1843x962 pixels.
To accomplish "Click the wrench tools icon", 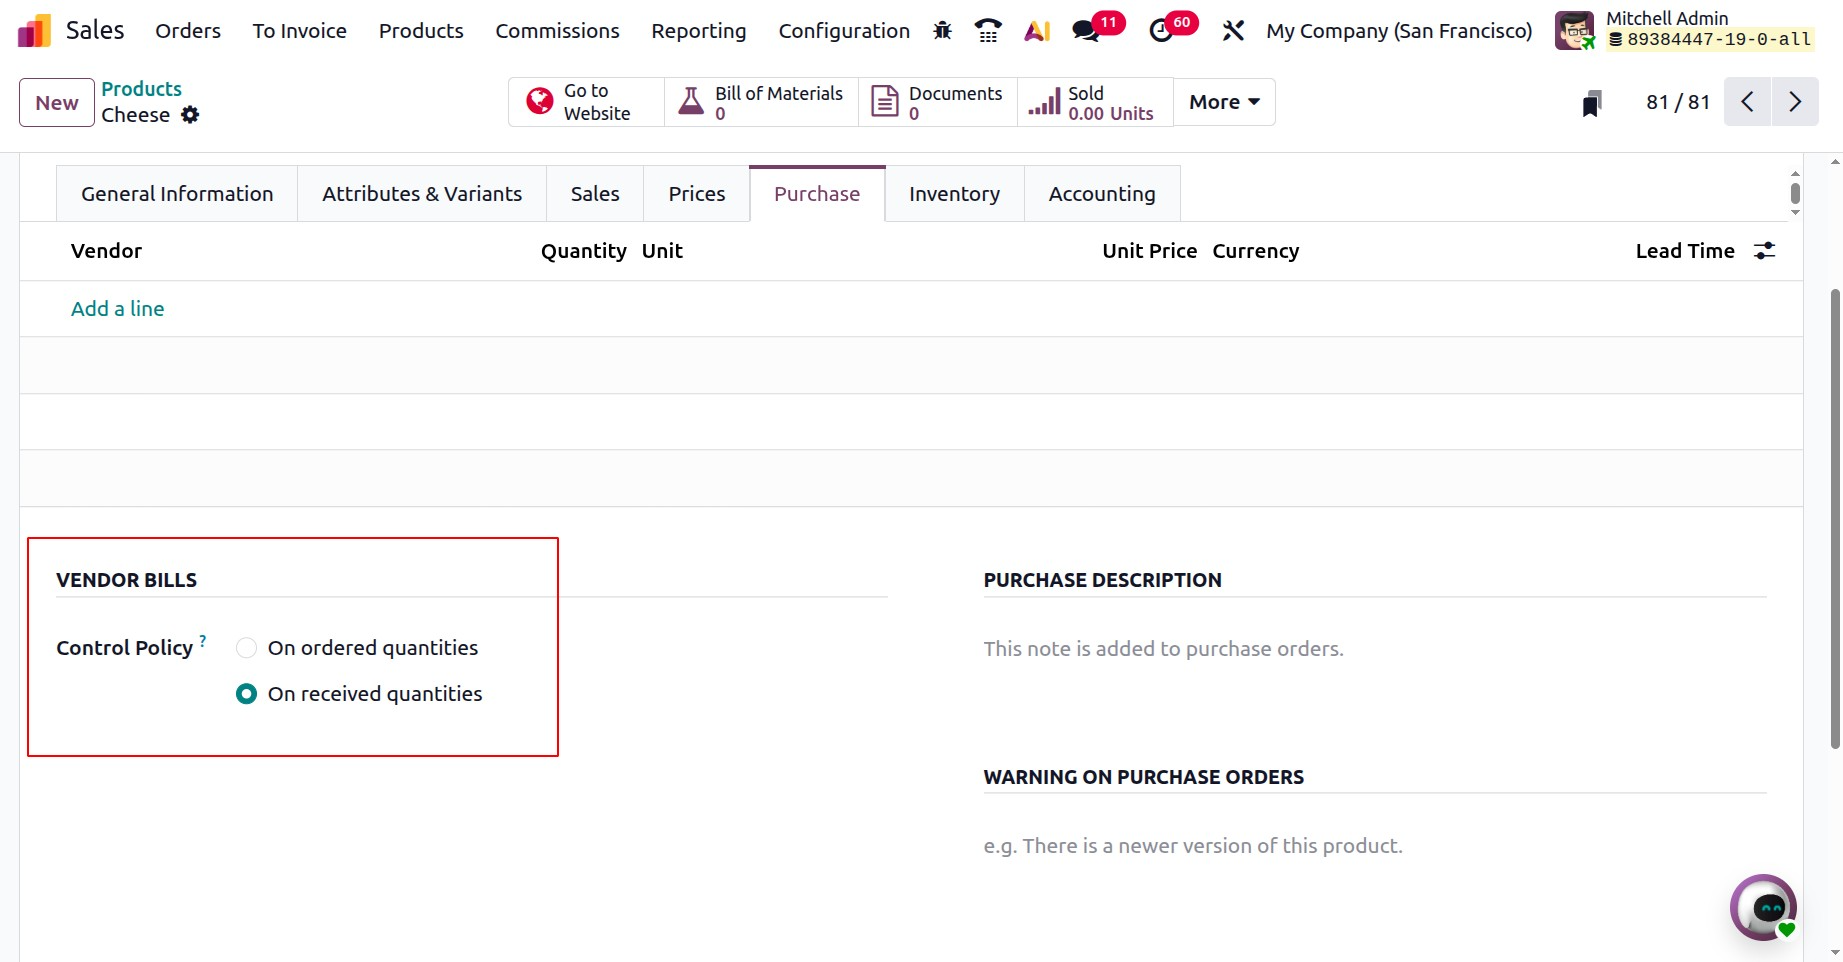I will click(x=1233, y=31).
